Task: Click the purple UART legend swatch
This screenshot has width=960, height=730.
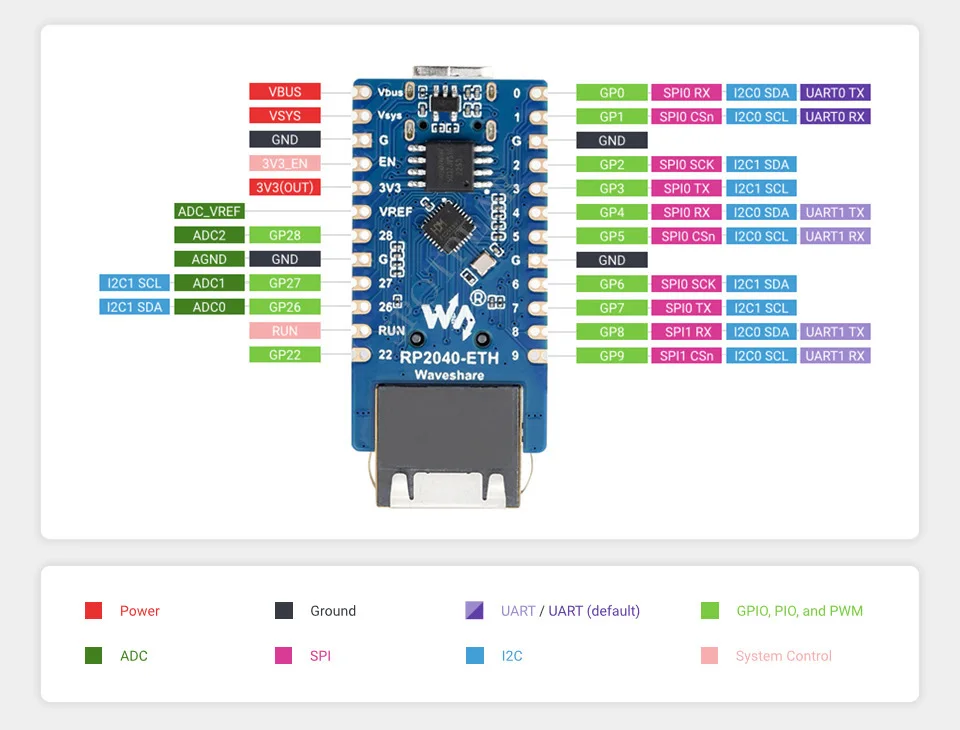Action: click(474, 611)
